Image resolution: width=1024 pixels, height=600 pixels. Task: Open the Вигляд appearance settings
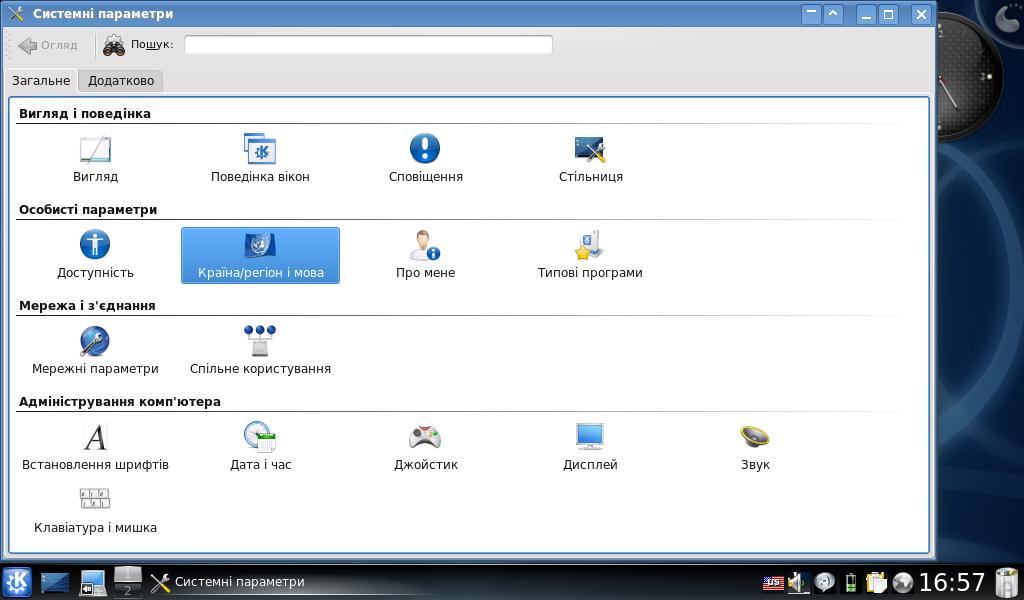(95, 159)
